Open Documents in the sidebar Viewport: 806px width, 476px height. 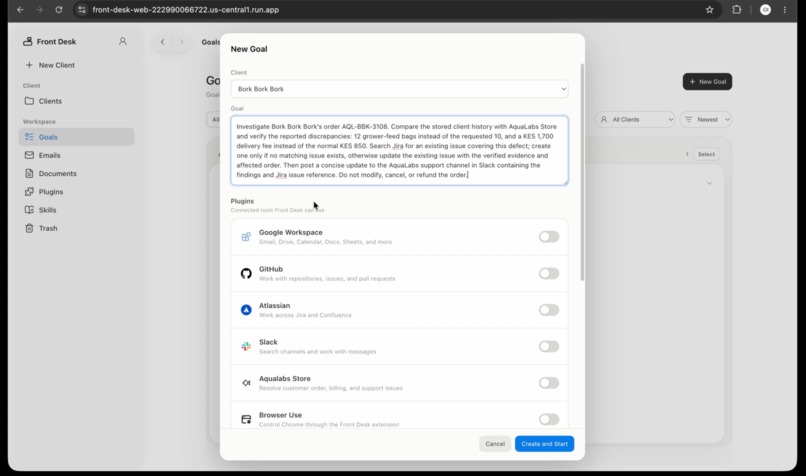point(77,173)
